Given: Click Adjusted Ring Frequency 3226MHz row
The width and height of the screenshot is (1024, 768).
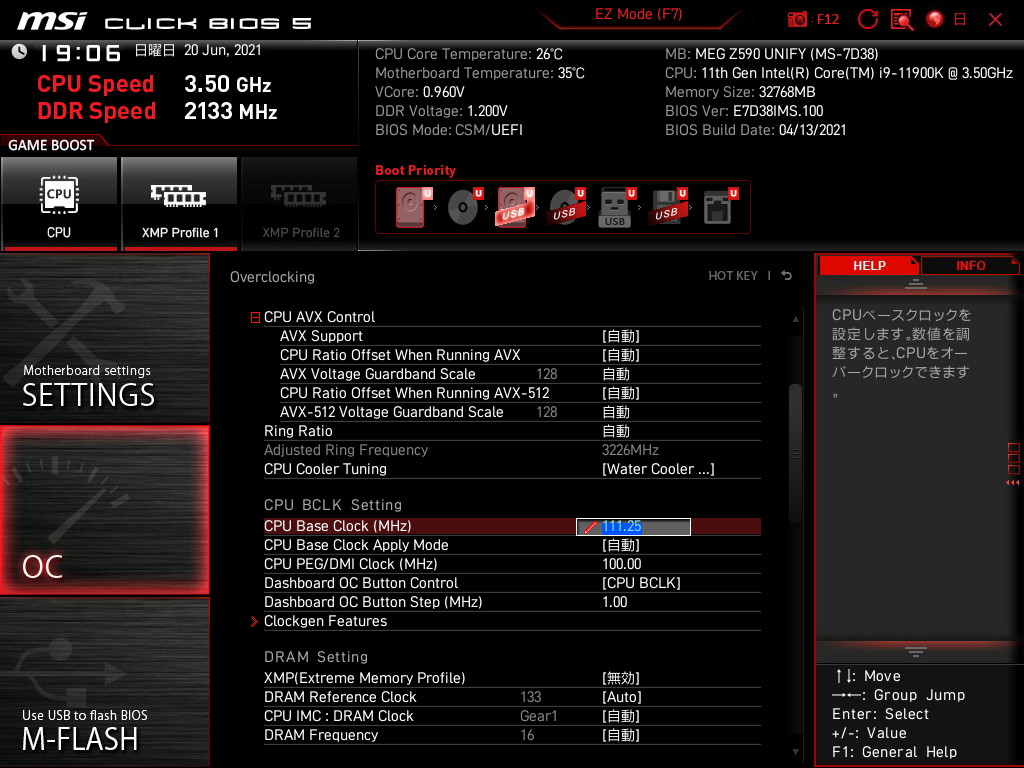Looking at the screenshot, I should tap(512, 450).
